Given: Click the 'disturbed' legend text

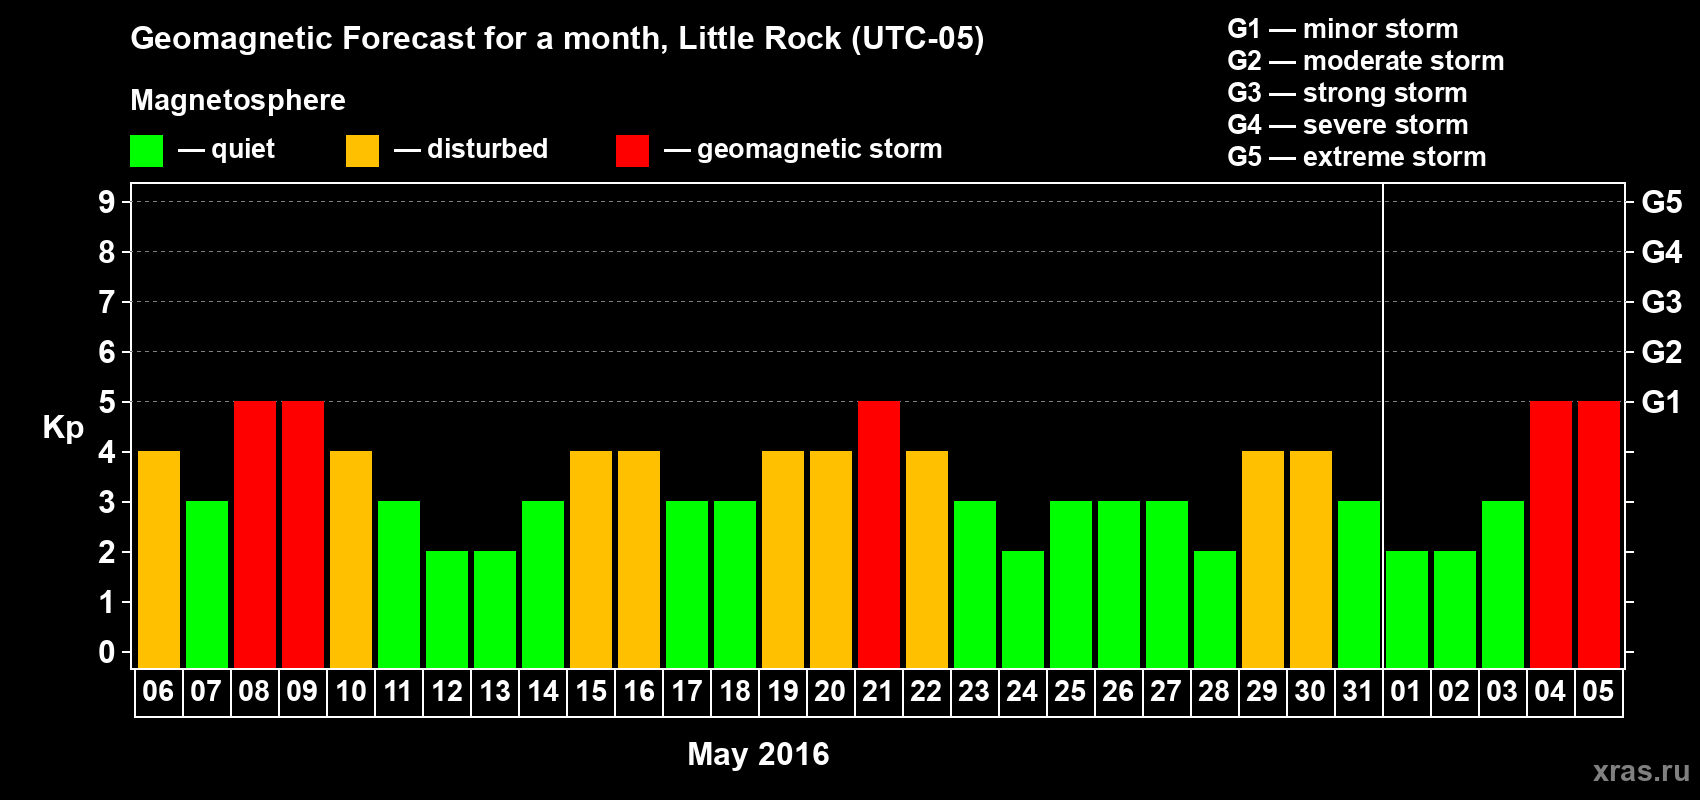Looking at the screenshot, I should click(x=488, y=149).
